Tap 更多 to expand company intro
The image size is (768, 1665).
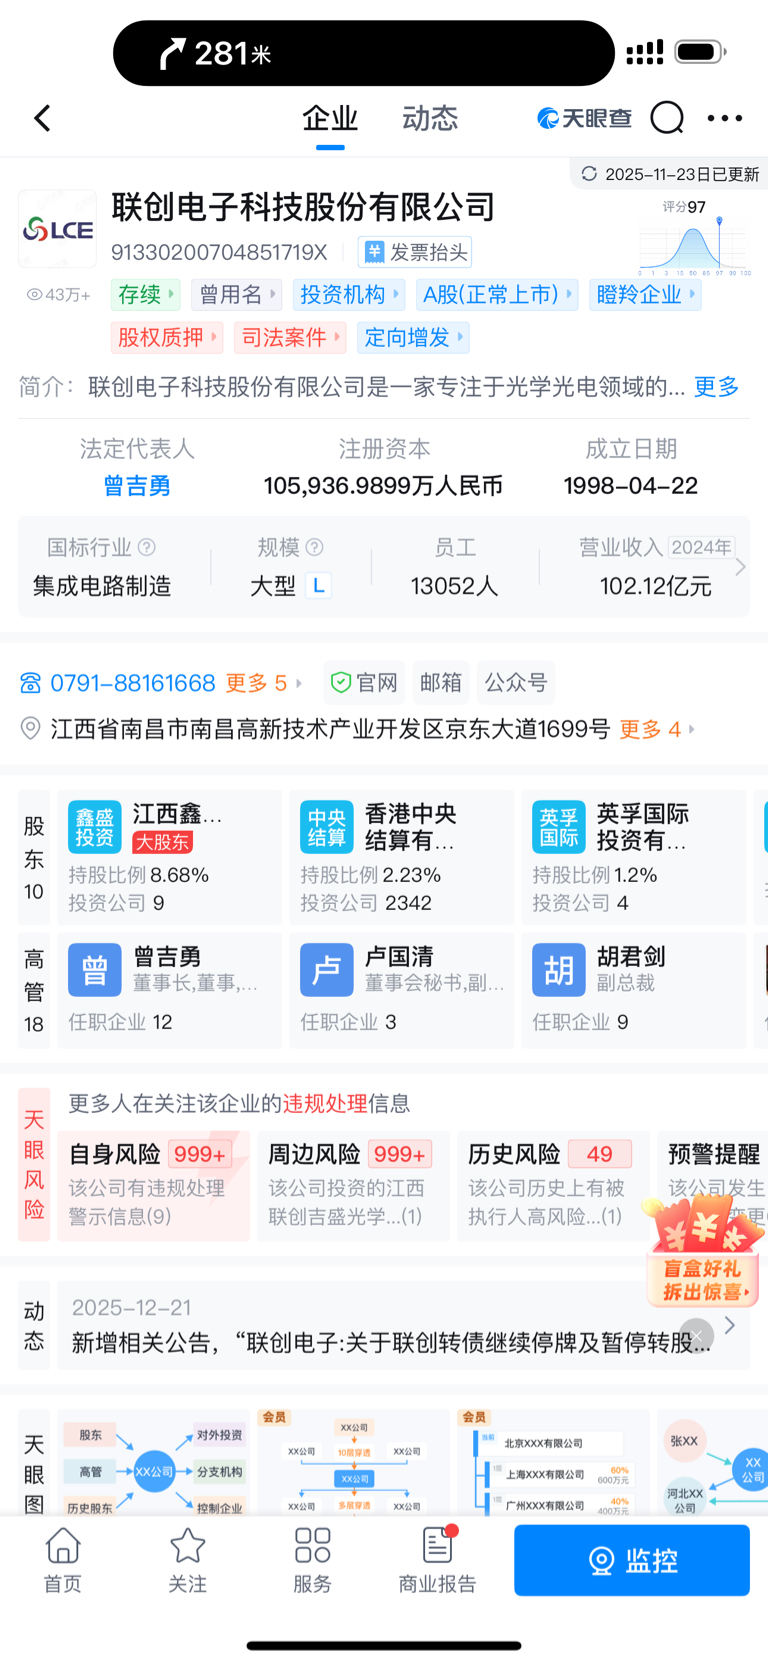tap(717, 387)
